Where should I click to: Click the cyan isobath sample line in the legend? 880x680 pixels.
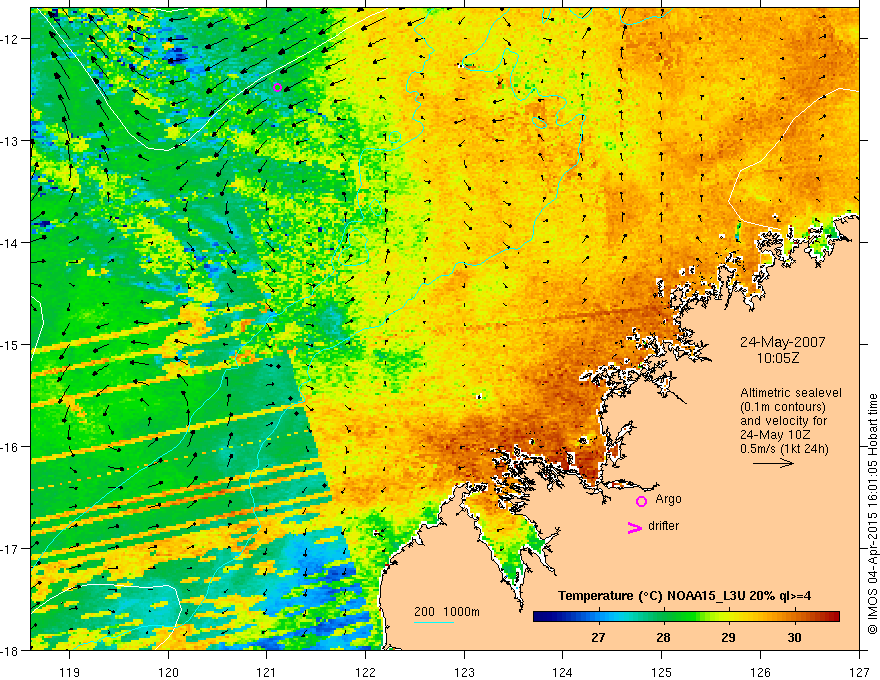(x=434, y=622)
